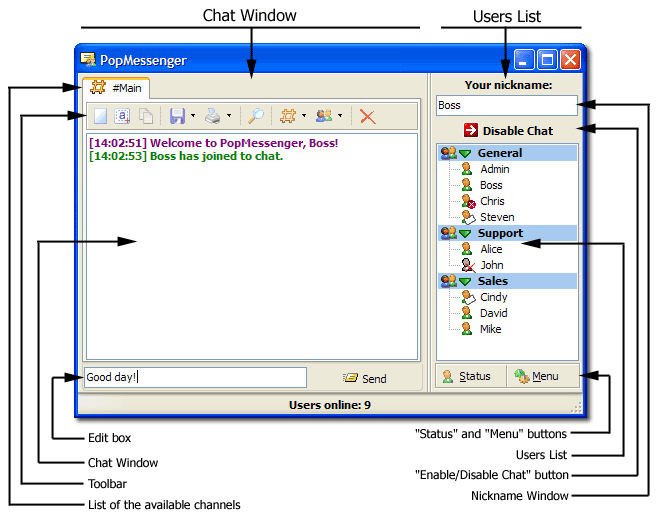Click the floppy disk save icon
The height and width of the screenshot is (521, 662).
click(177, 116)
